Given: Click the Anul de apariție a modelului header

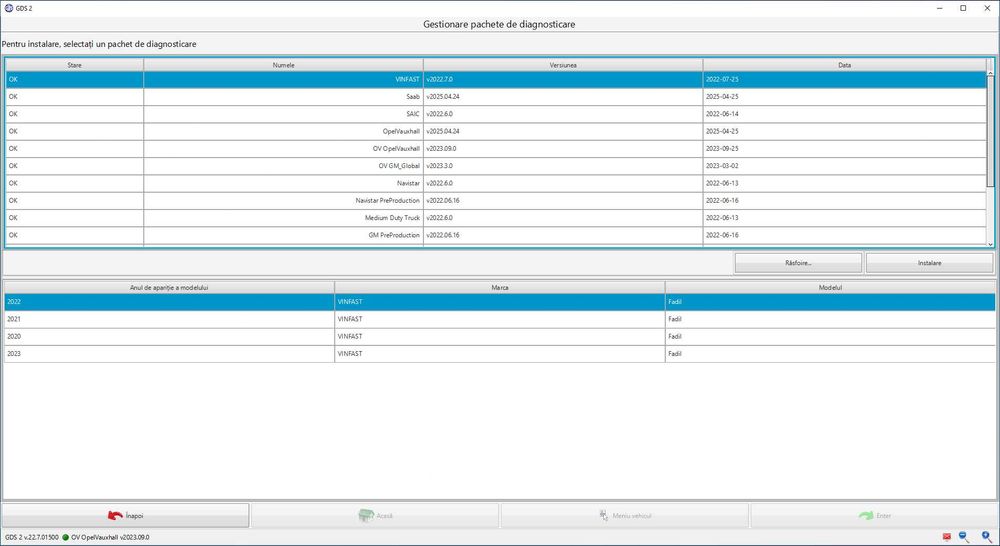Looking at the screenshot, I should click(169, 288).
